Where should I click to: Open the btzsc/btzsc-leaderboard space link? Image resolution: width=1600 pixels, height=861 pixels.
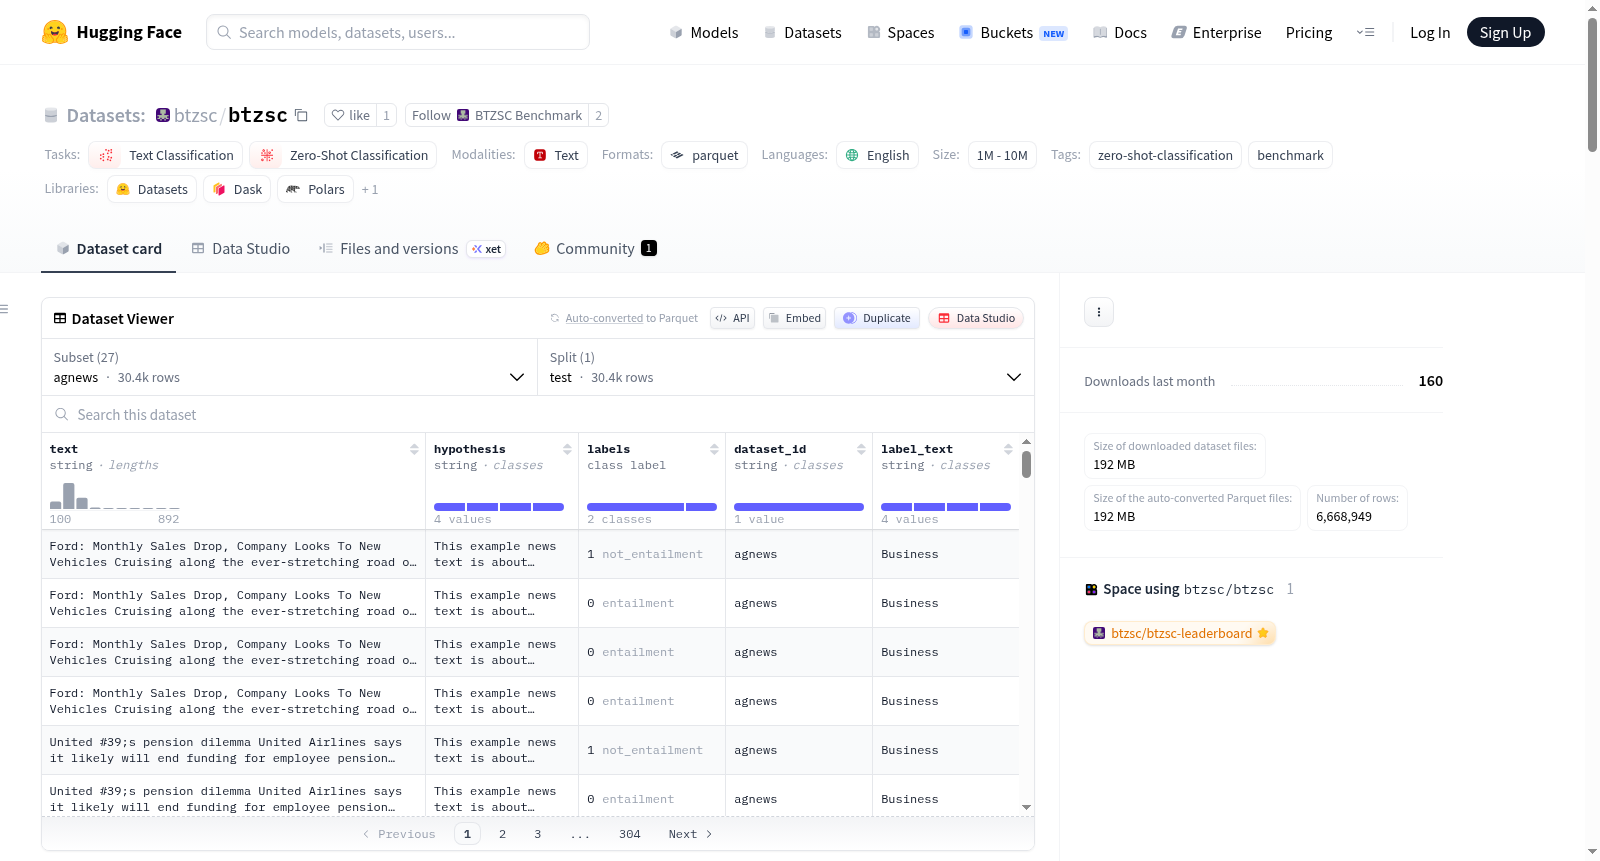click(x=1180, y=633)
